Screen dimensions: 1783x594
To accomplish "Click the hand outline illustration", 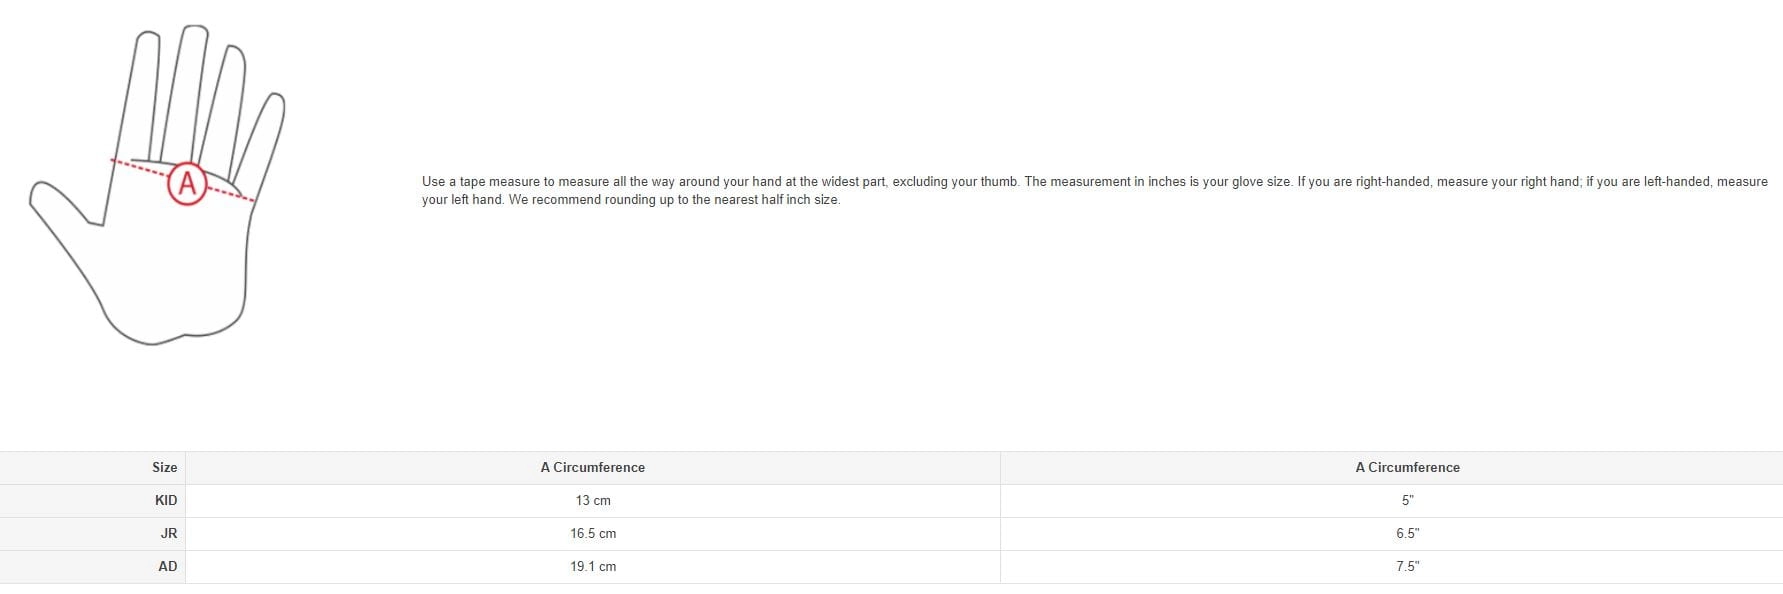I will tap(157, 185).
